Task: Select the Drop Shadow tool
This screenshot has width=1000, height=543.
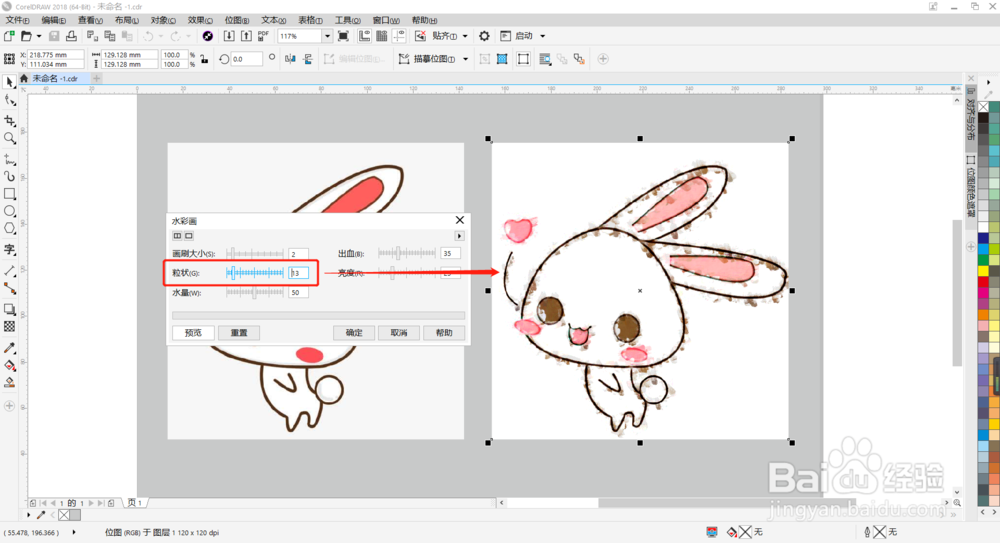Action: coord(10,309)
